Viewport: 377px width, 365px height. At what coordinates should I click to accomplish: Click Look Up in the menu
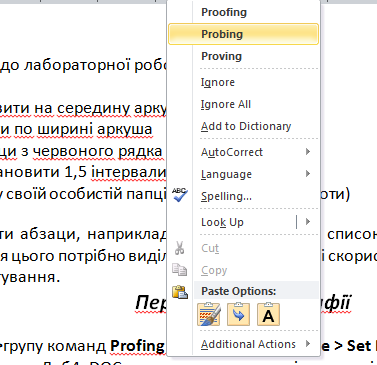click(x=222, y=222)
